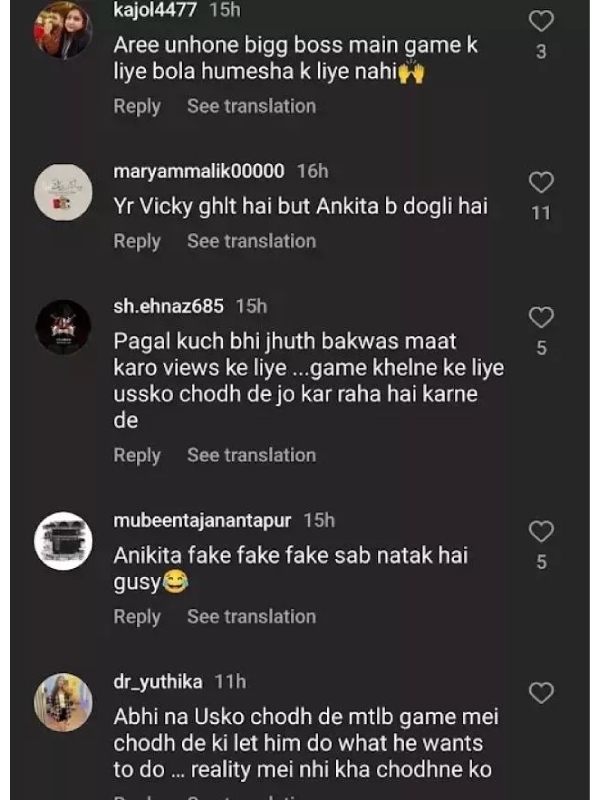The width and height of the screenshot is (600, 800).
Task: See translation of Anikita fake comment
Action: coord(251,617)
